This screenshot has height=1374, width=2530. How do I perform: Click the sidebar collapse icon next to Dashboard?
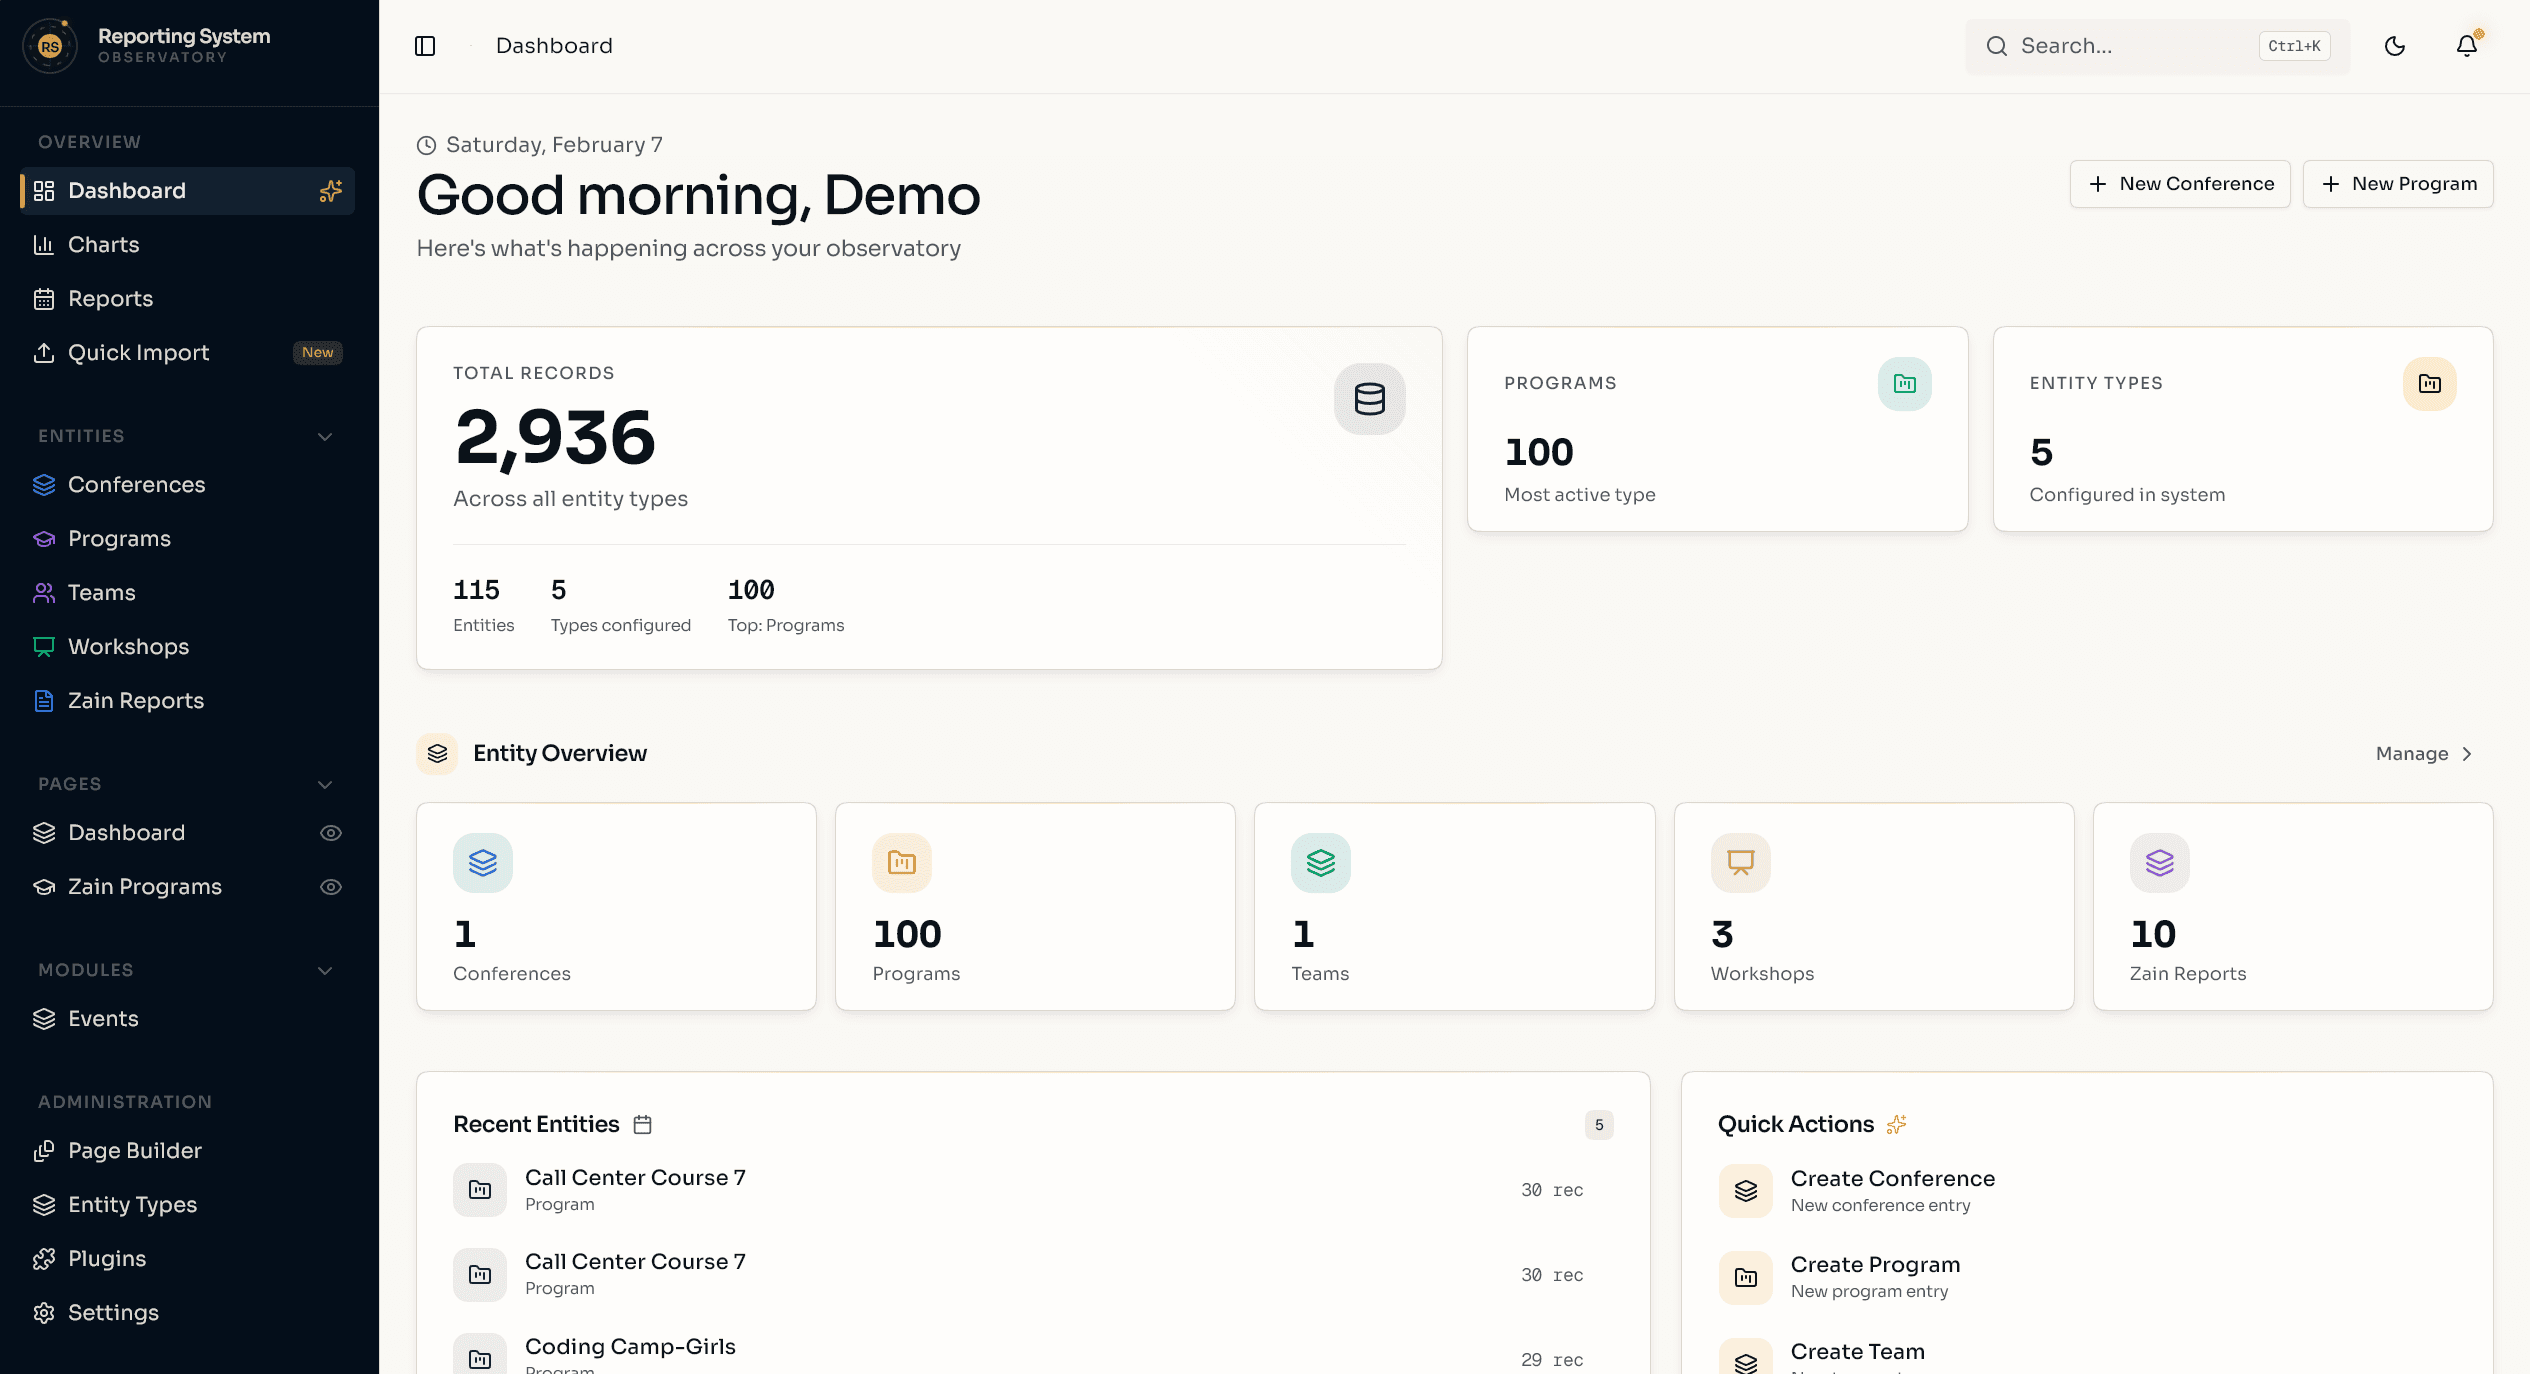425,45
